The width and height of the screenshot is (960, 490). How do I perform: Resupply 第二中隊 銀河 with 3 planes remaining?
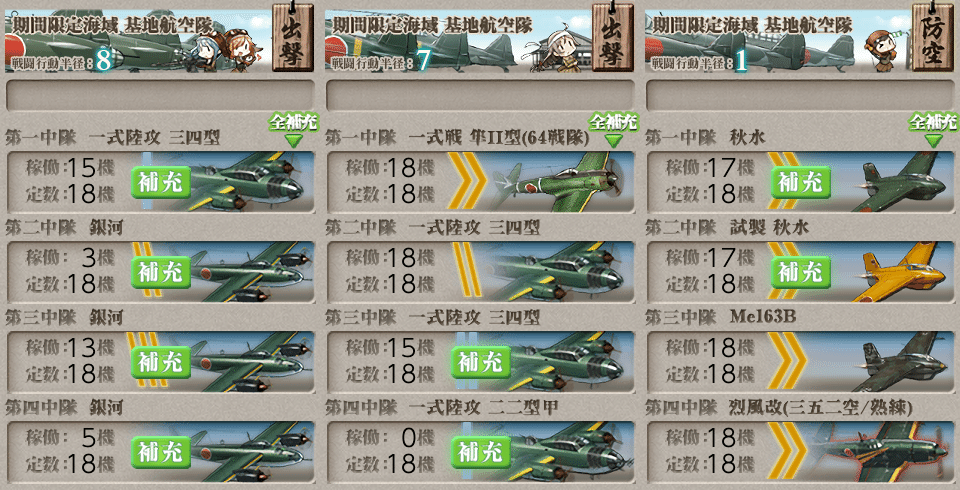(x=160, y=273)
